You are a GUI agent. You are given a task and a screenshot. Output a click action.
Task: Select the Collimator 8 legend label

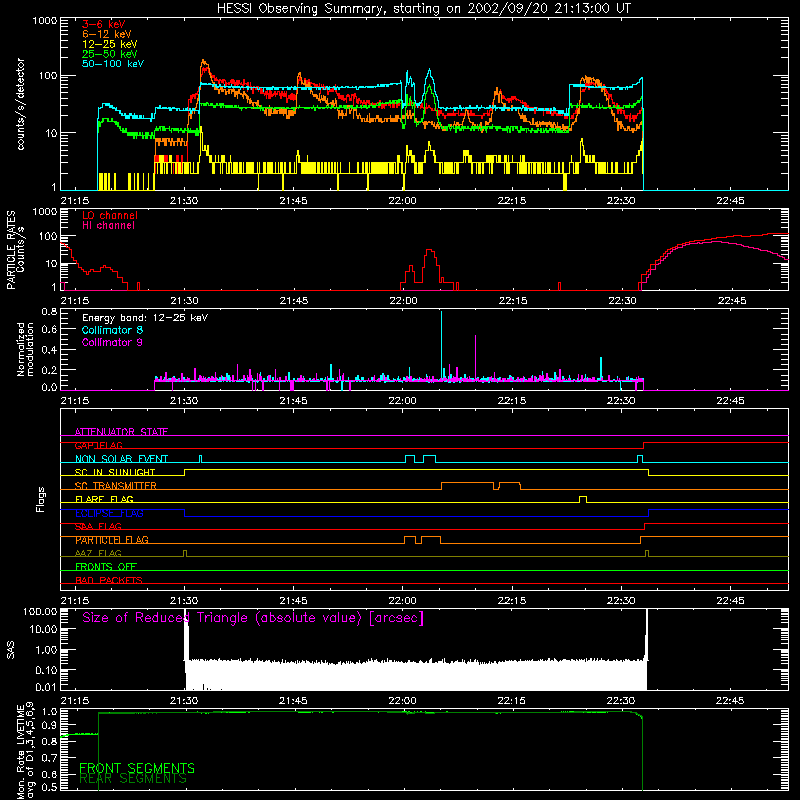[x=112, y=330]
